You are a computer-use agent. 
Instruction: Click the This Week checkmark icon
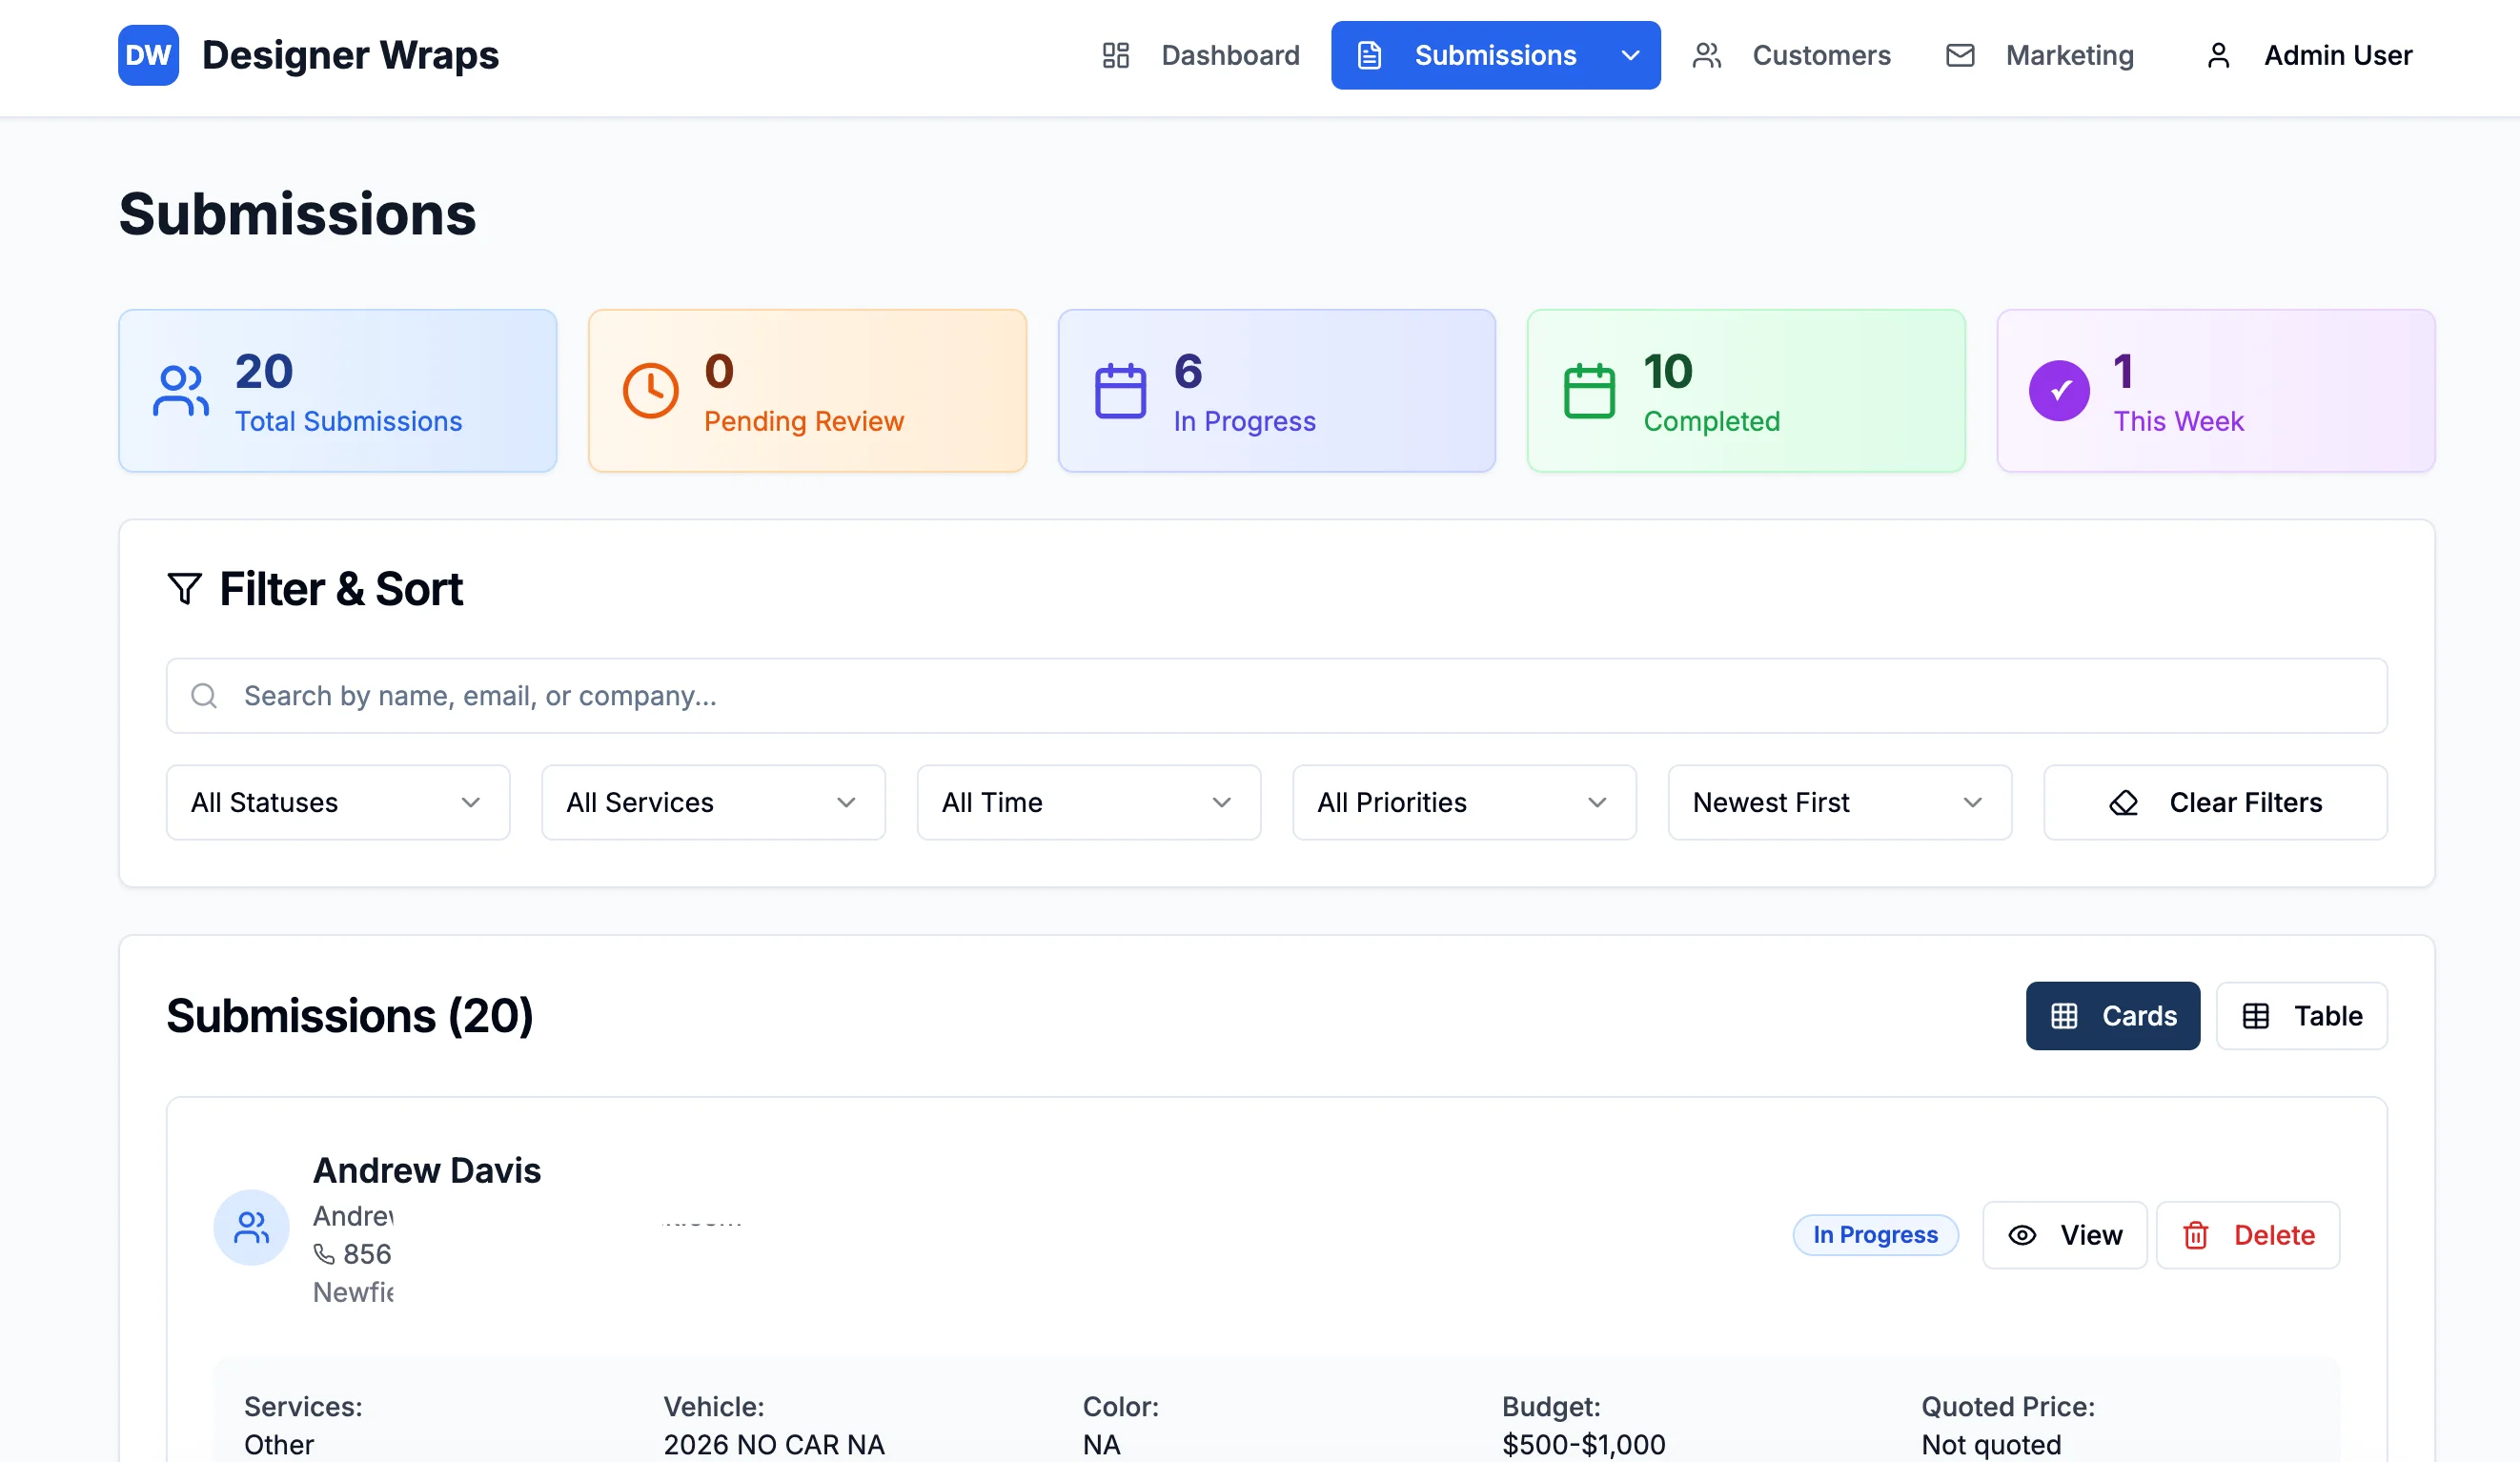[2059, 391]
